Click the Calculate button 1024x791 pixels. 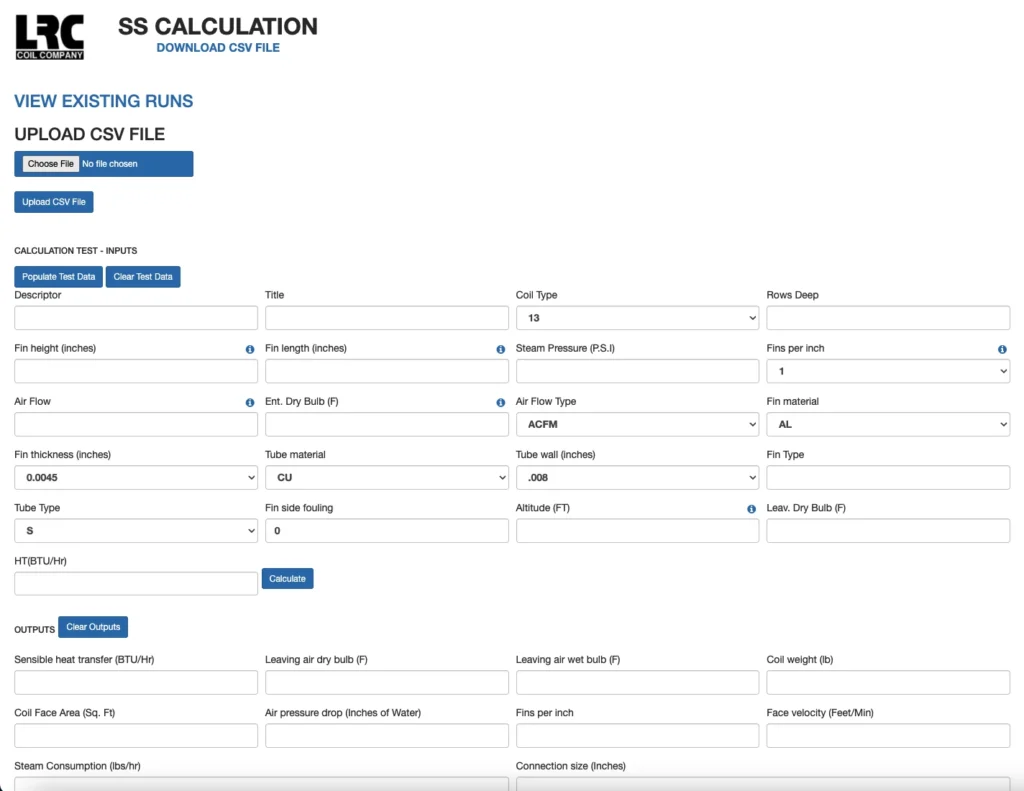pos(287,579)
